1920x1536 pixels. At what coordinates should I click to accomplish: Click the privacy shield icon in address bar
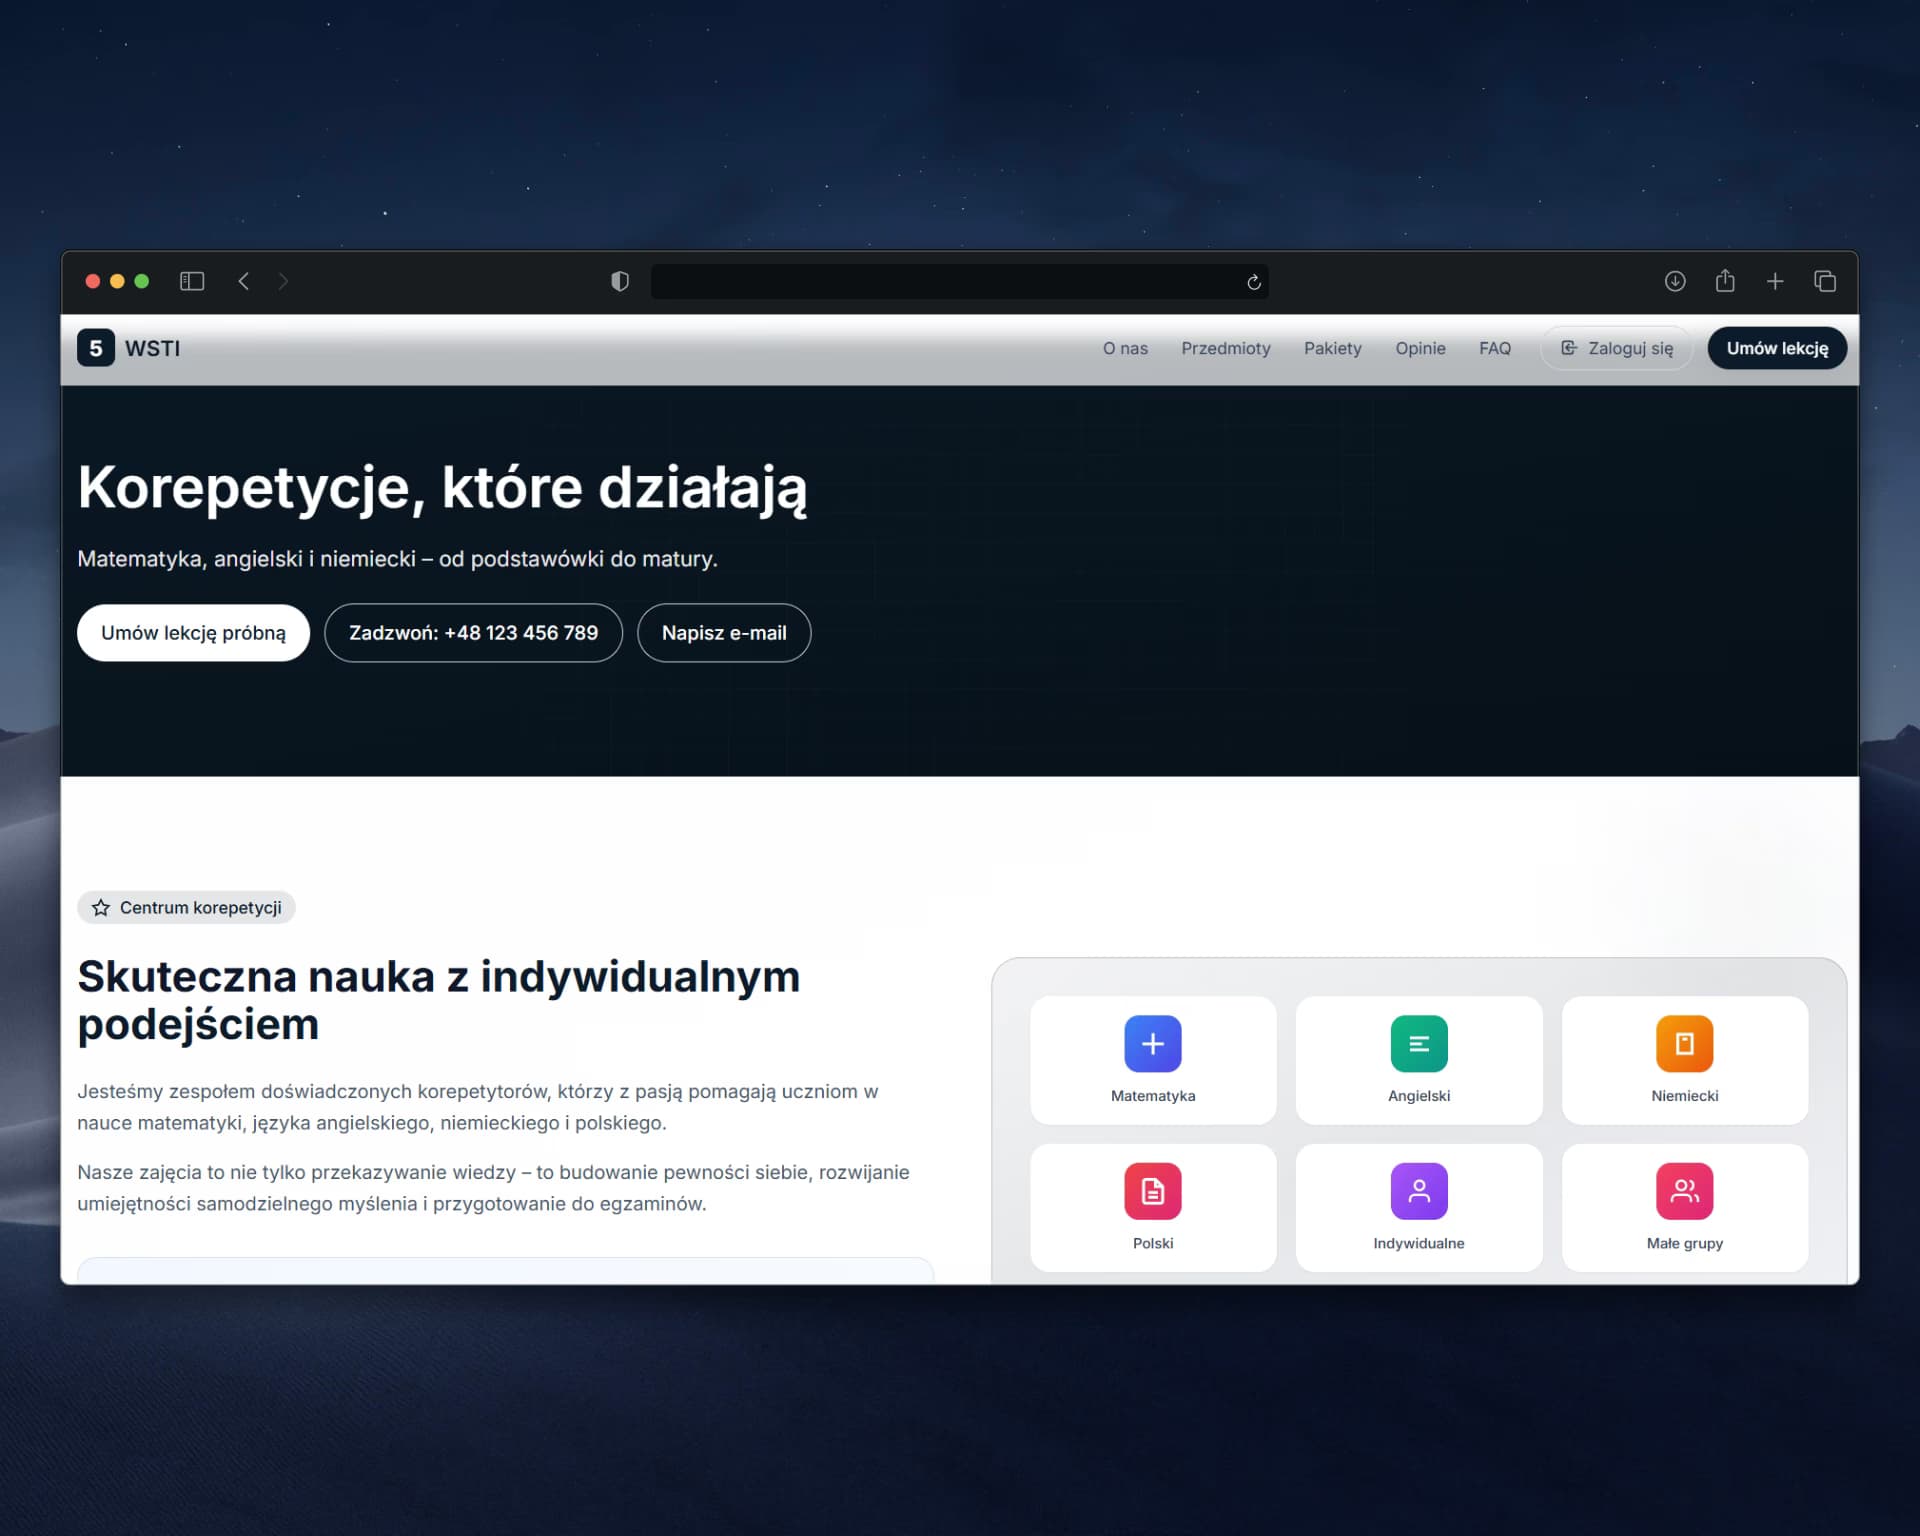[619, 281]
